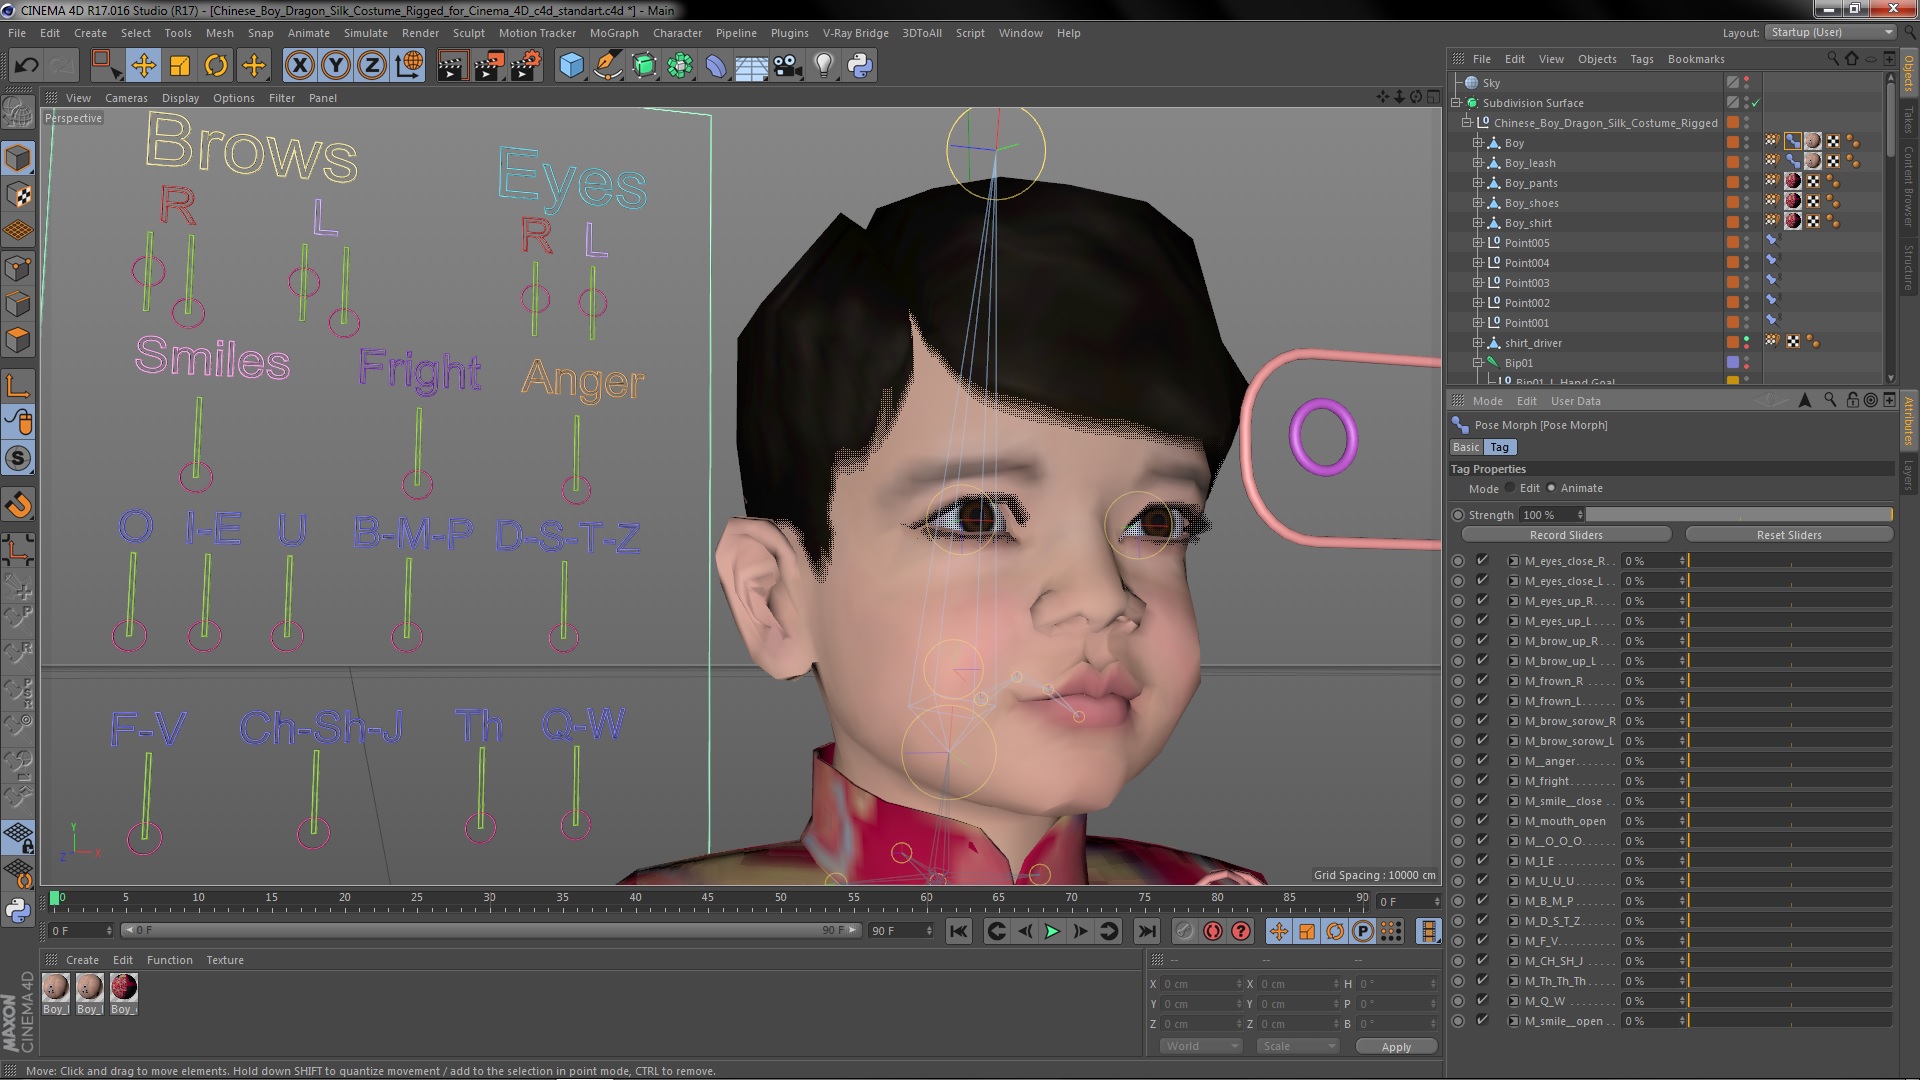The width and height of the screenshot is (1920, 1080).
Task: Add a light object via bulb icon
Action: tap(823, 66)
